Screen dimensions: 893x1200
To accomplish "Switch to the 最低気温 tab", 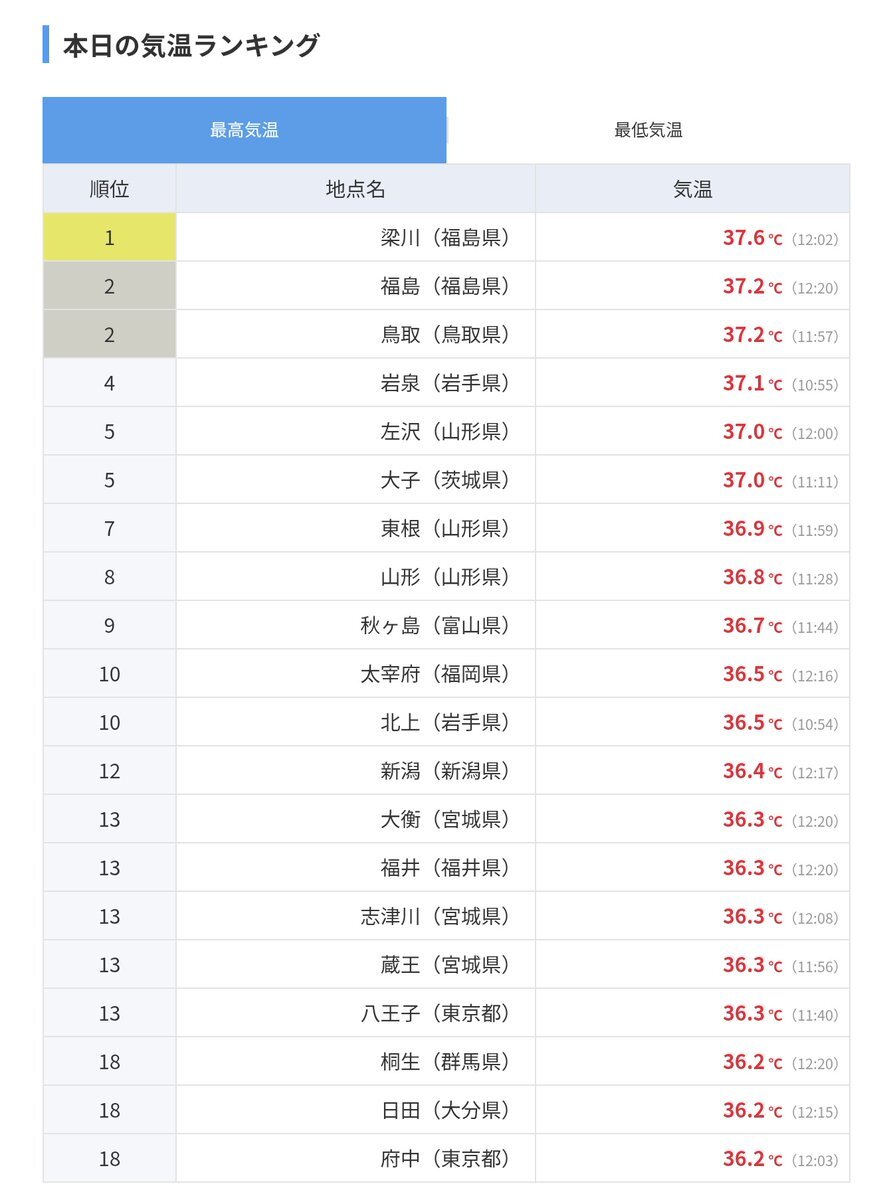I will point(648,130).
